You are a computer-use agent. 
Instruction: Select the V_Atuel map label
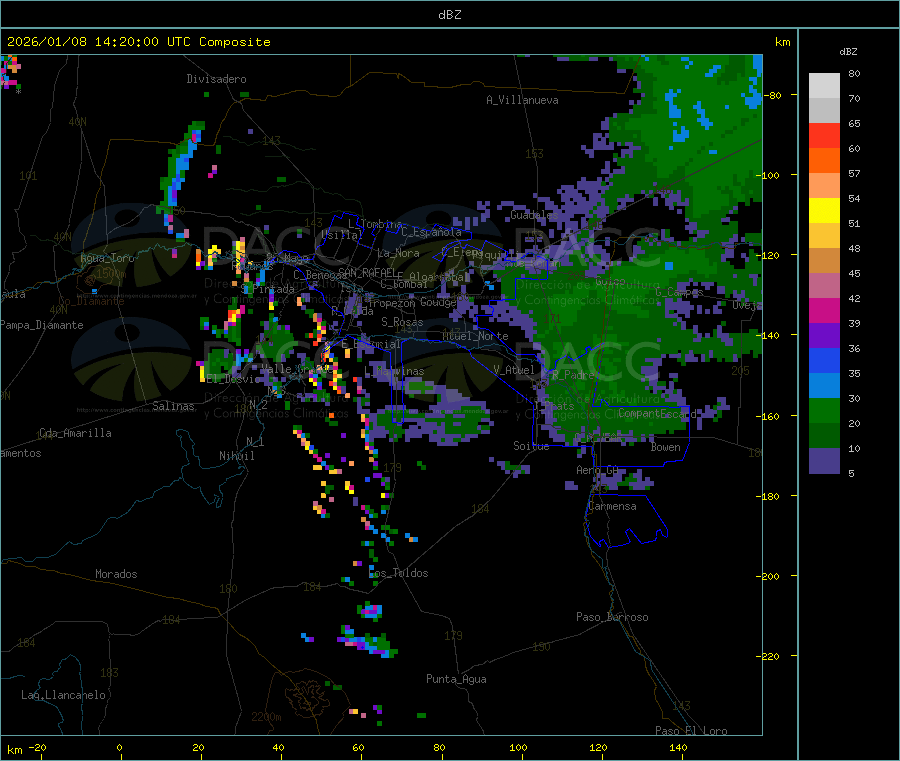pos(514,370)
